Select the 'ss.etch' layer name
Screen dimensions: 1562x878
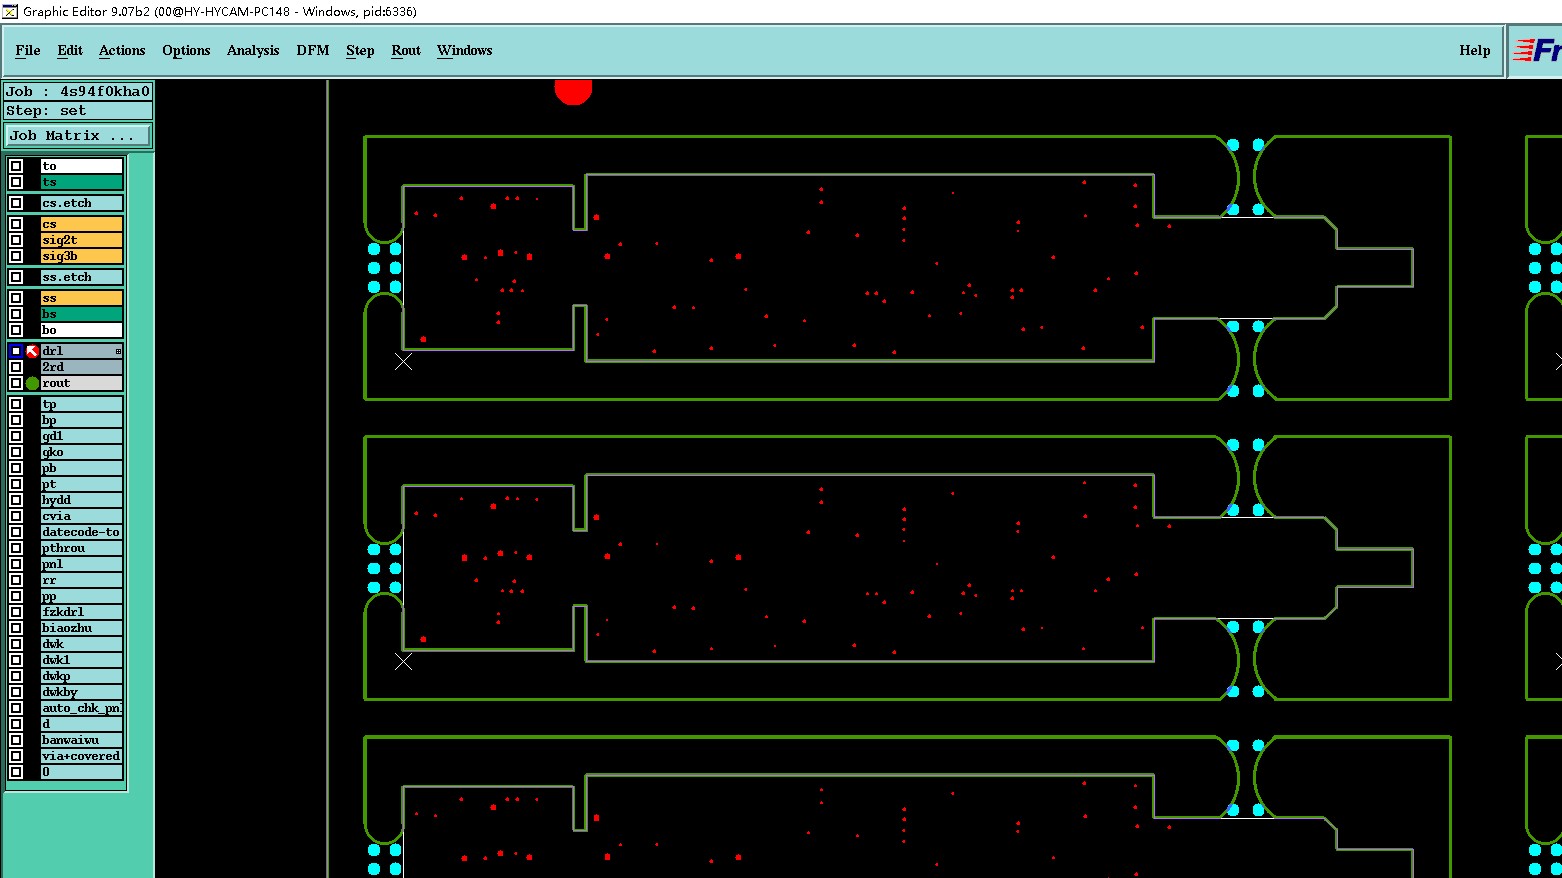[x=81, y=277]
